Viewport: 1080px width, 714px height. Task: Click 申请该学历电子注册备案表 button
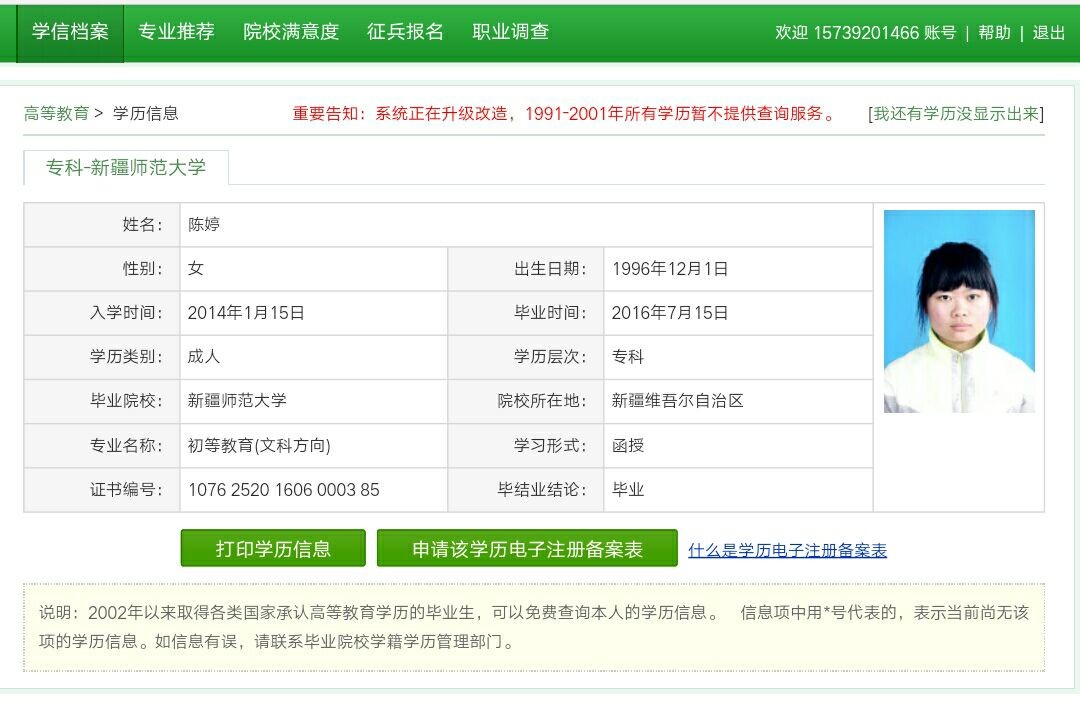click(527, 548)
